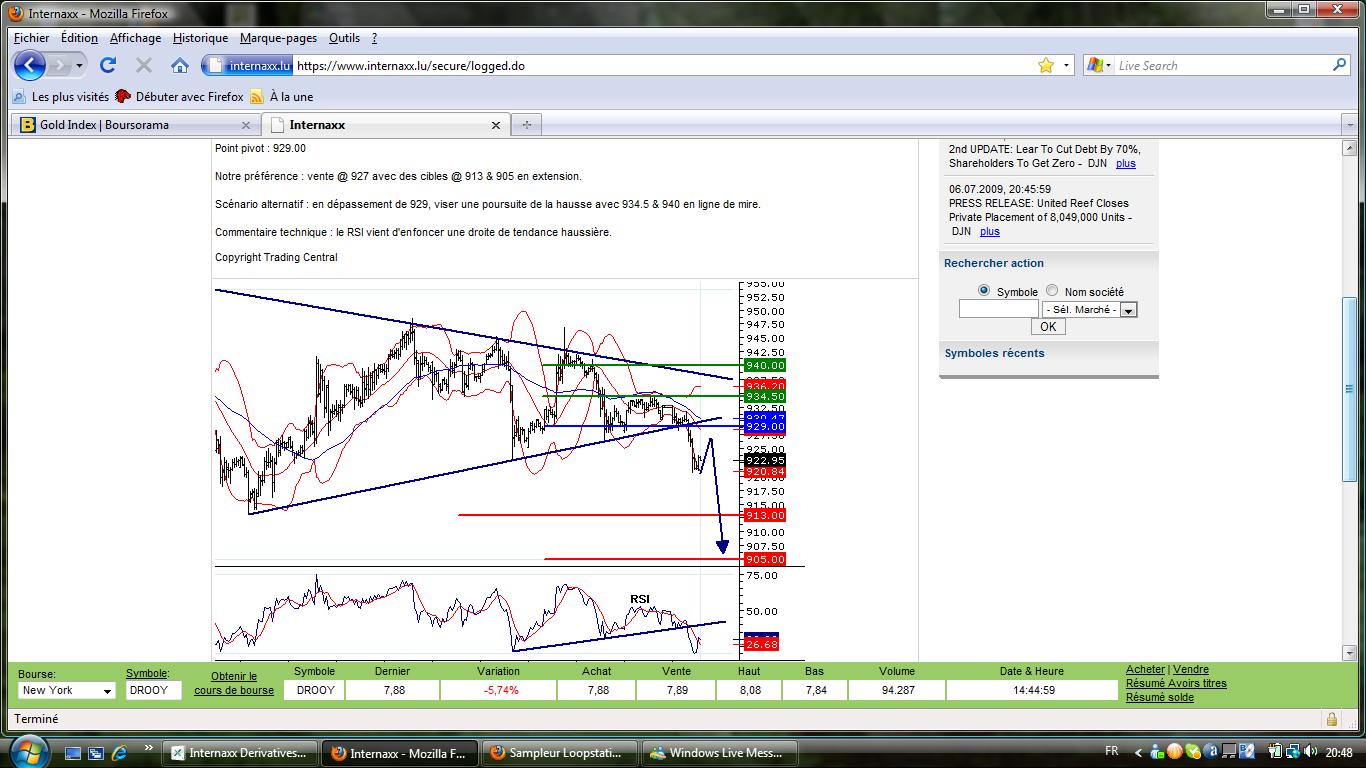
Task: Switch to the Gold Index Boursorama tab
Action: (x=104, y=125)
